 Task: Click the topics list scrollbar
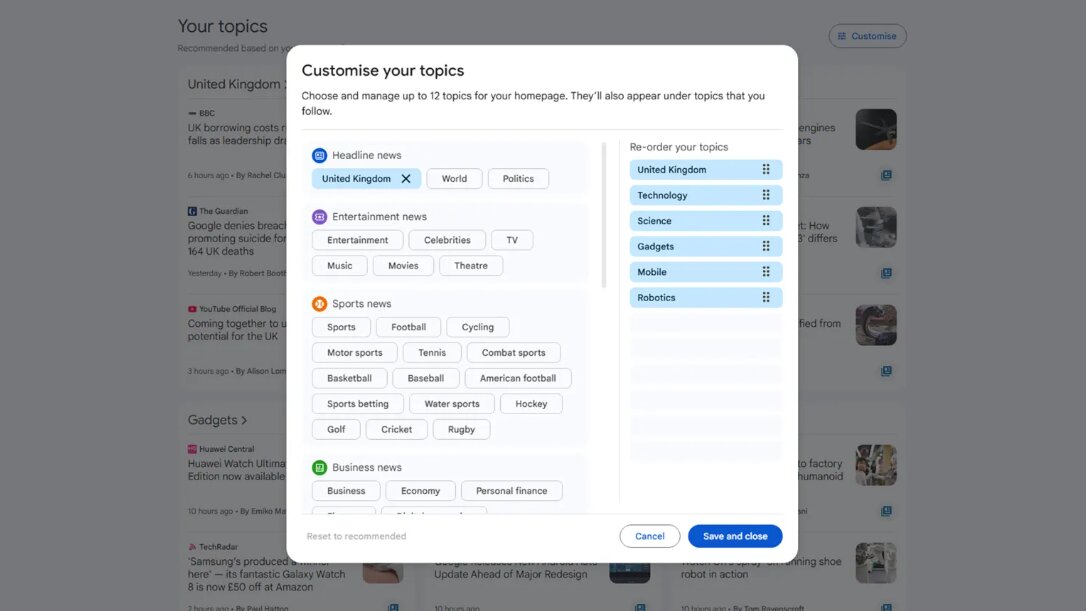pos(604,215)
